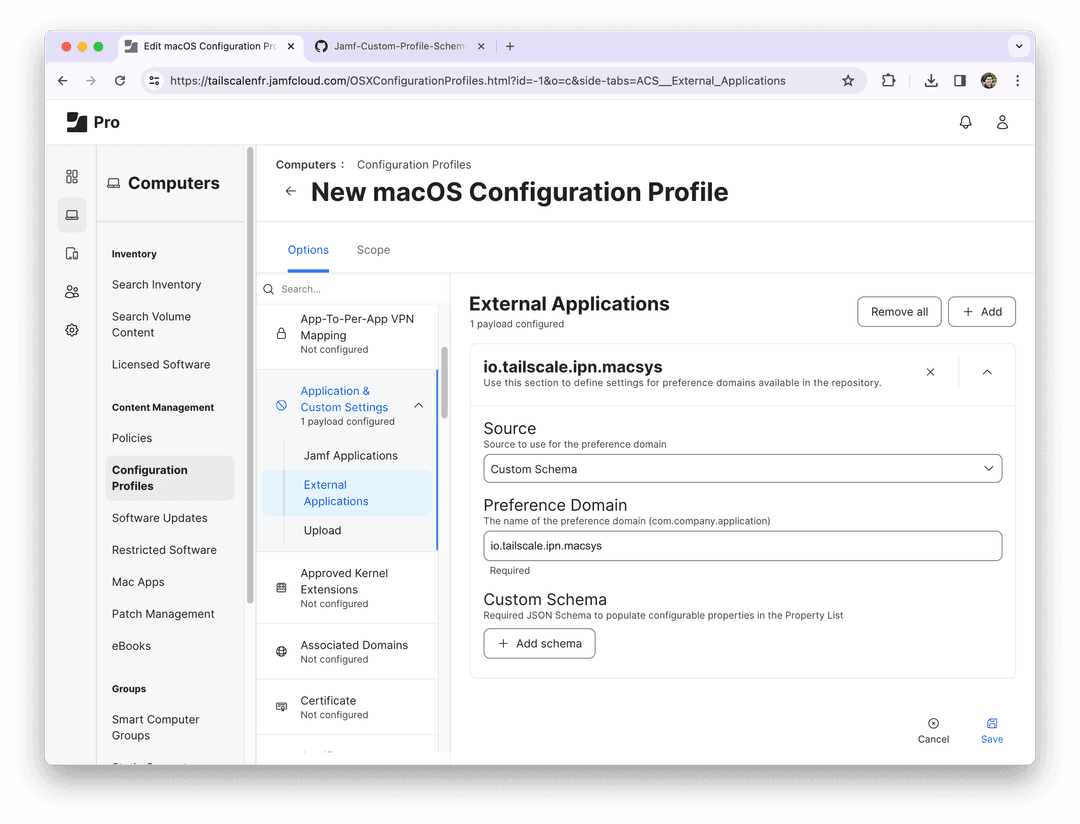Viewport: 1080px width, 824px height.
Task: Collapse the Application & Custom Settings section
Action: pos(418,404)
